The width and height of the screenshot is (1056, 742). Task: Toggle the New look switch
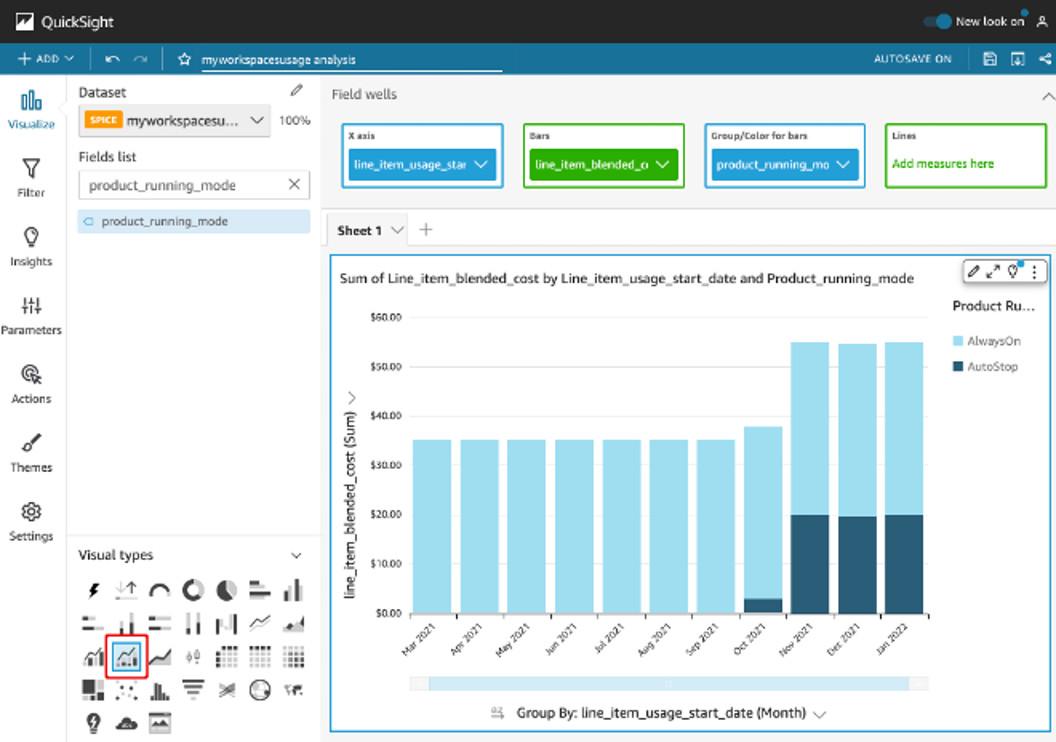937,22
